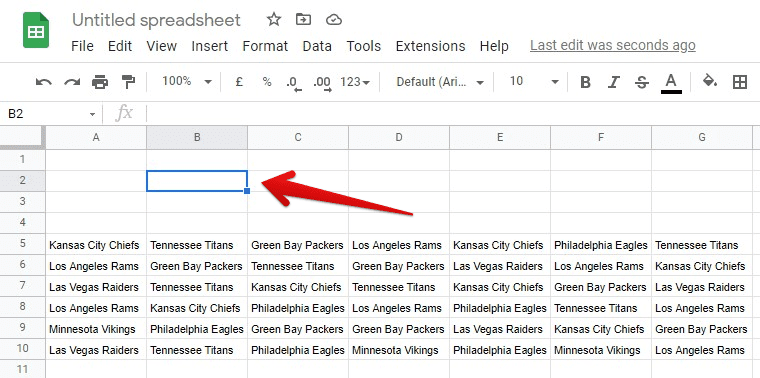
Task: Open the Data menu
Action: (x=317, y=46)
